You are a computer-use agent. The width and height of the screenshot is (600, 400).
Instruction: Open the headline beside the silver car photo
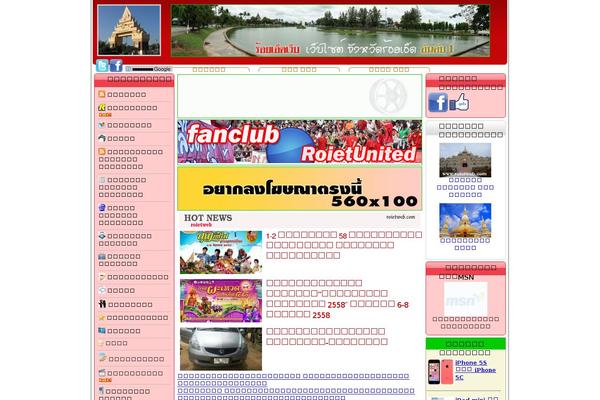click(327, 336)
